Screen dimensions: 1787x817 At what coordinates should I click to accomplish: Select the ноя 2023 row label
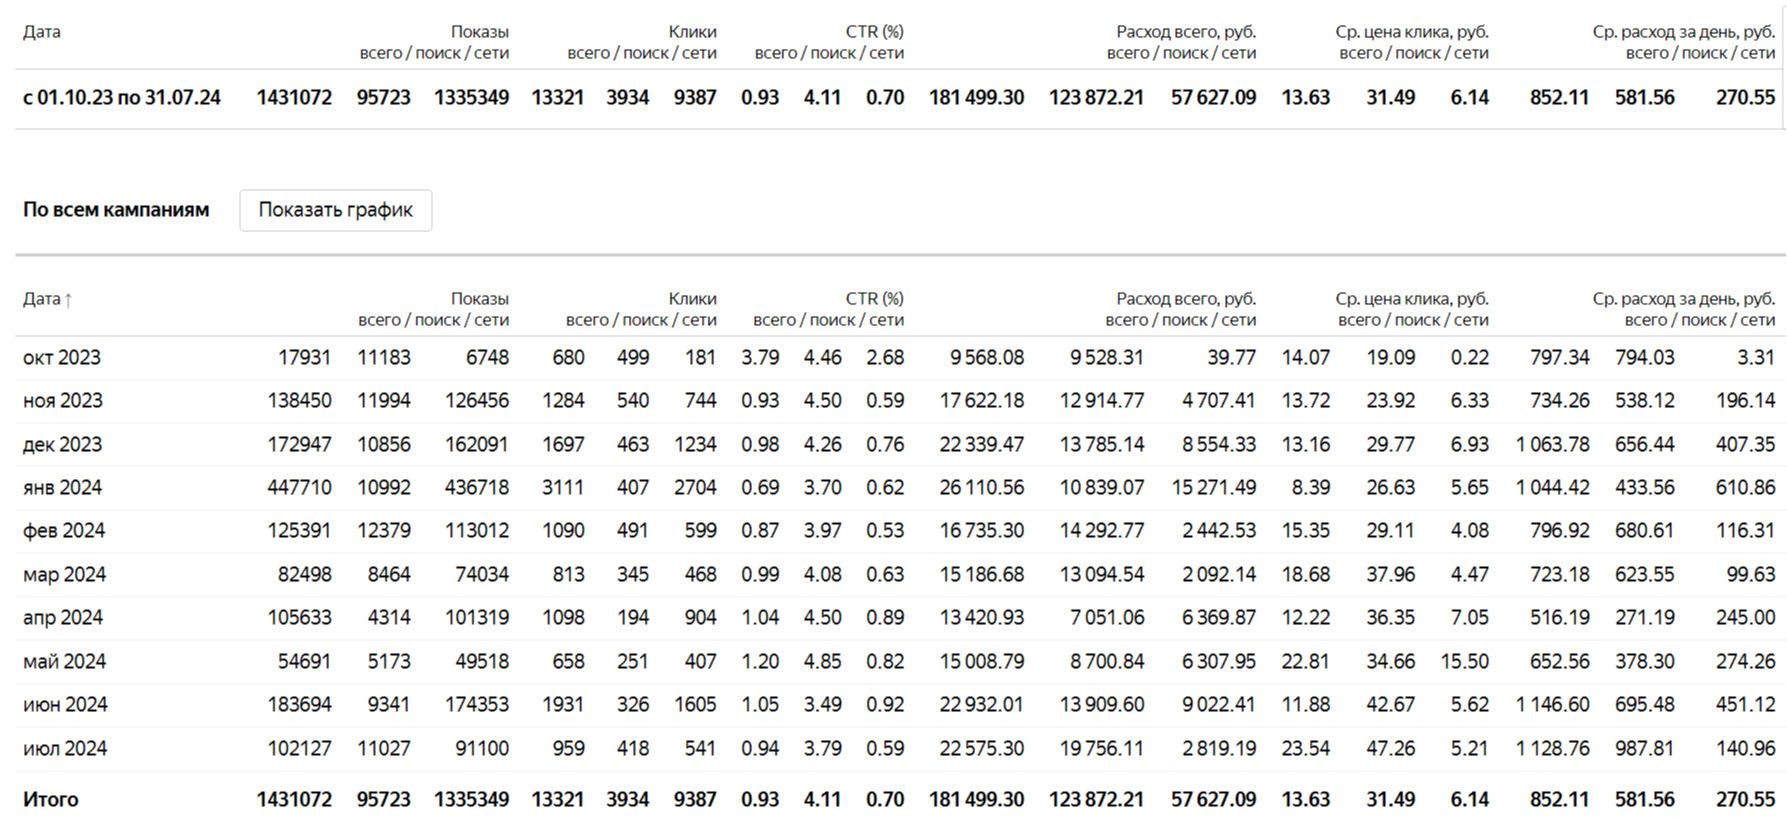(63, 400)
